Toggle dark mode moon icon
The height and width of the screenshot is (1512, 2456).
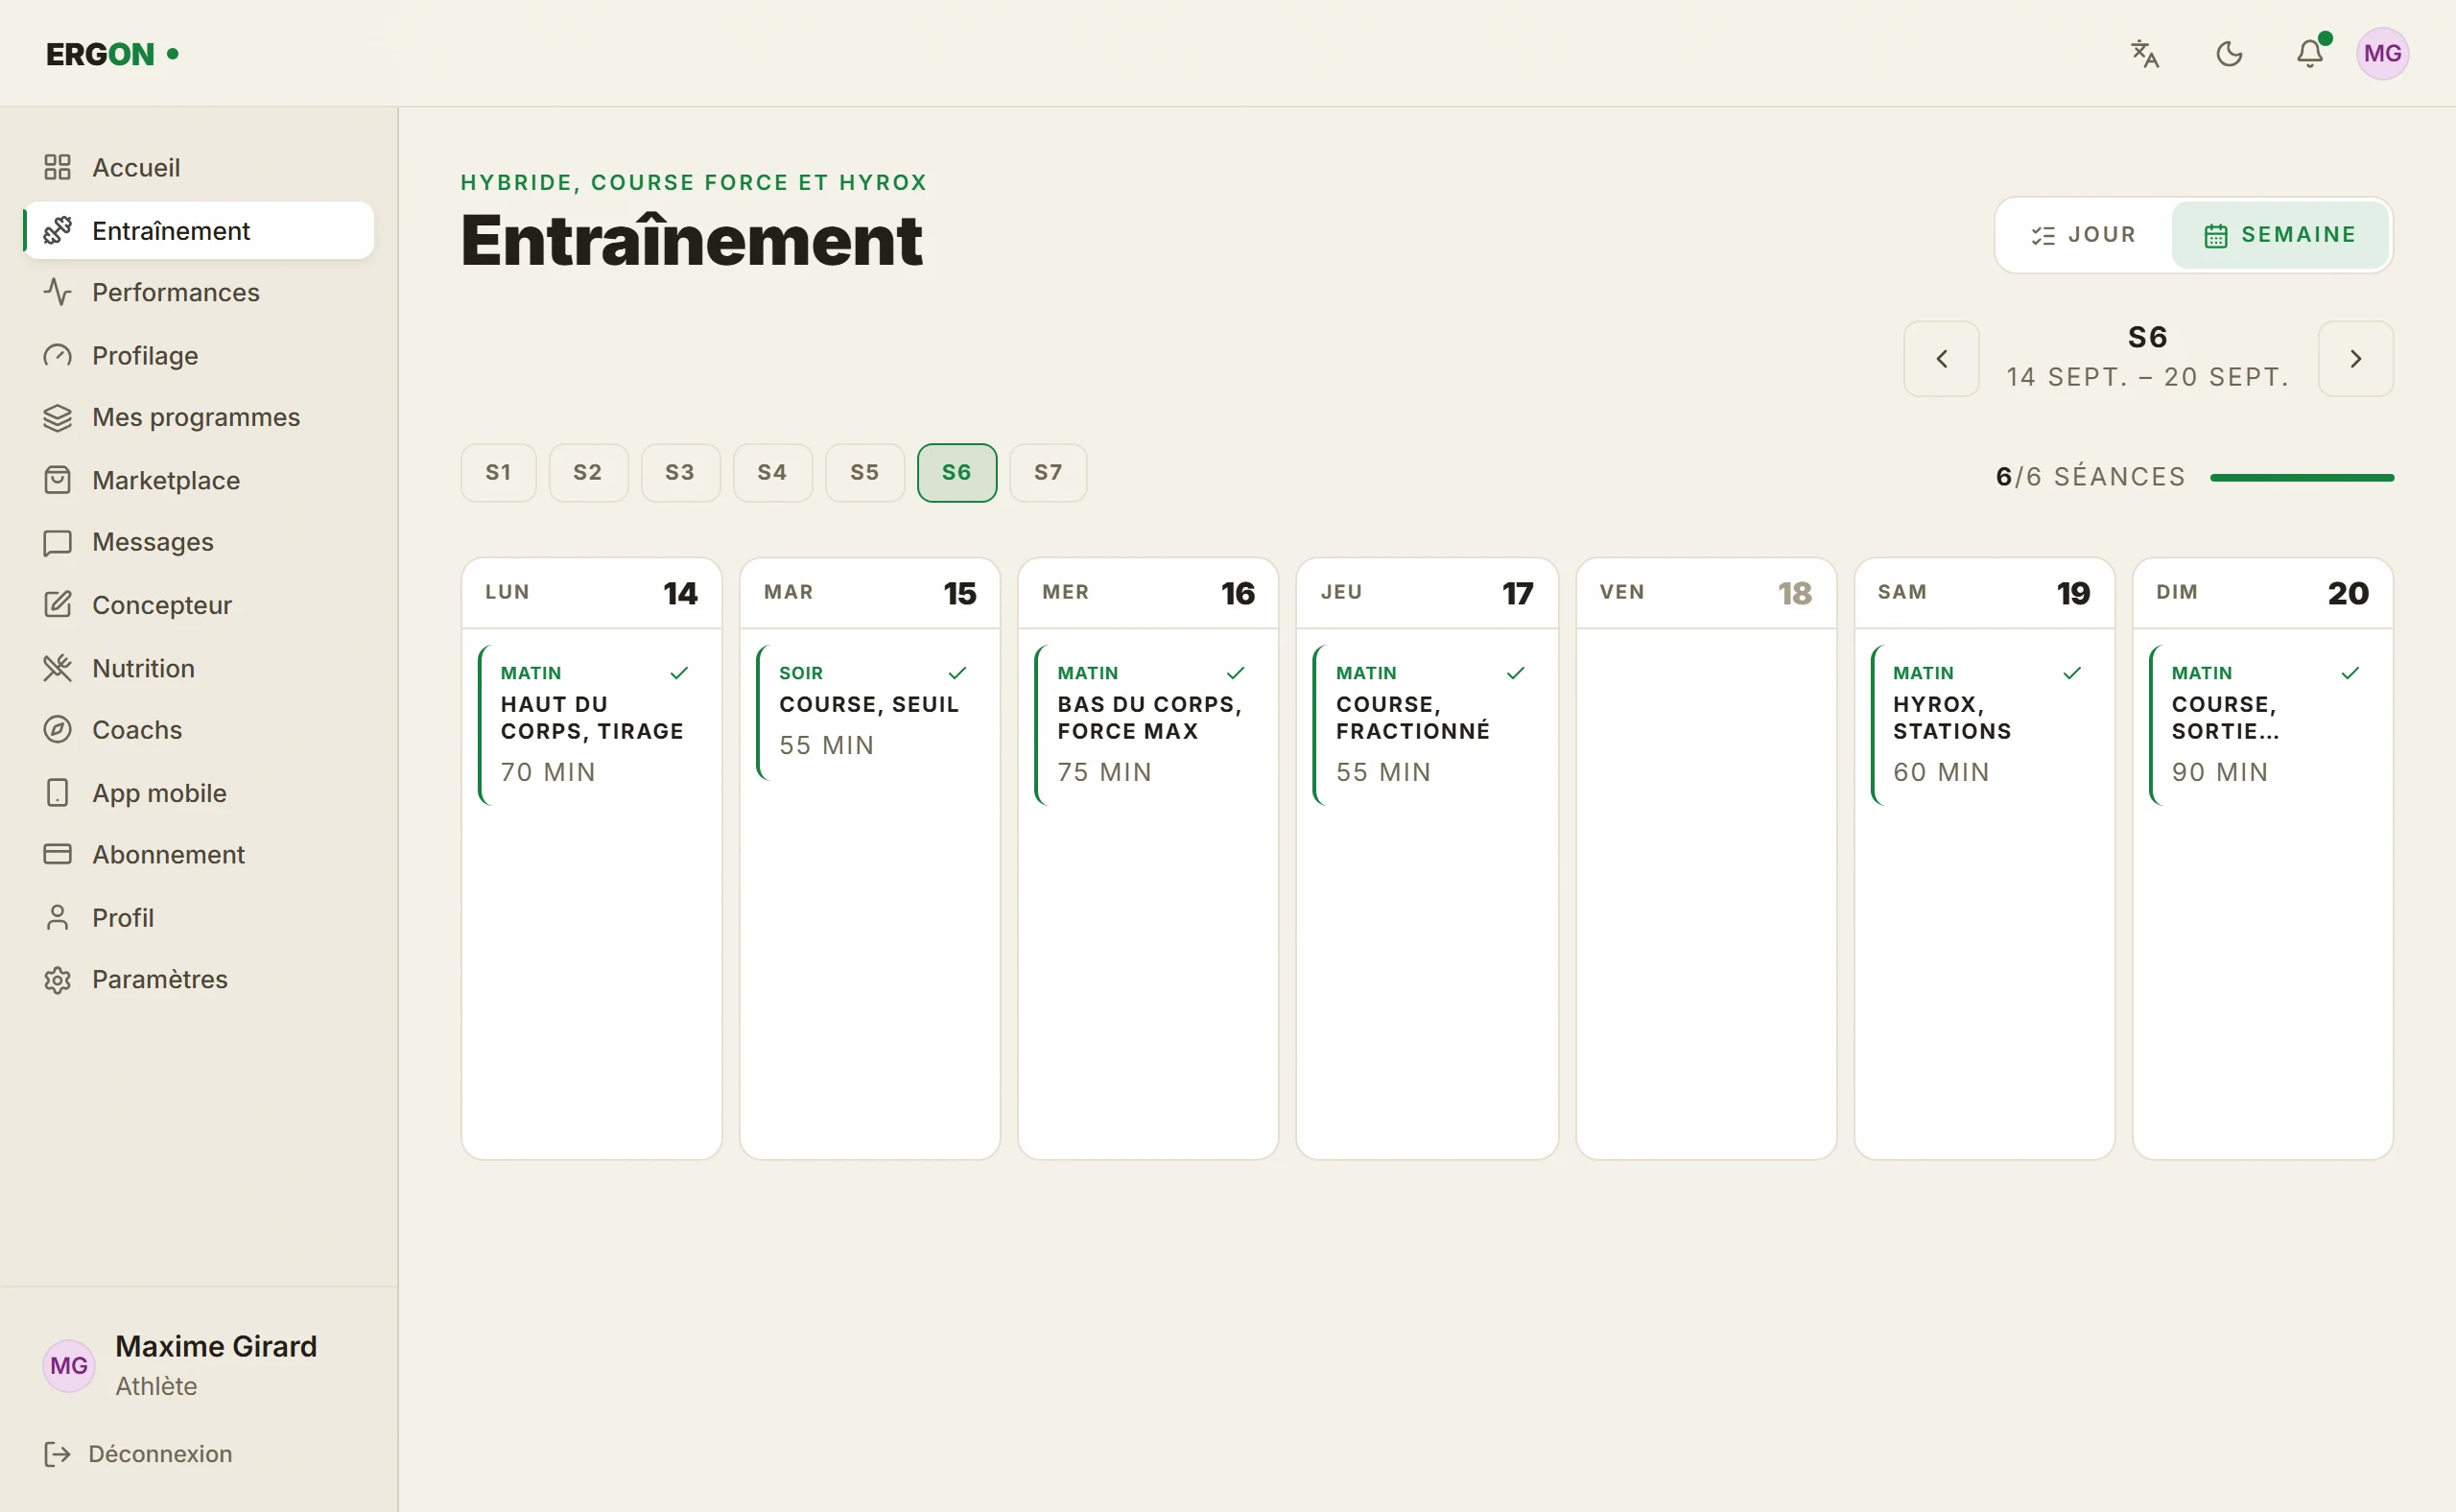pos(2229,54)
